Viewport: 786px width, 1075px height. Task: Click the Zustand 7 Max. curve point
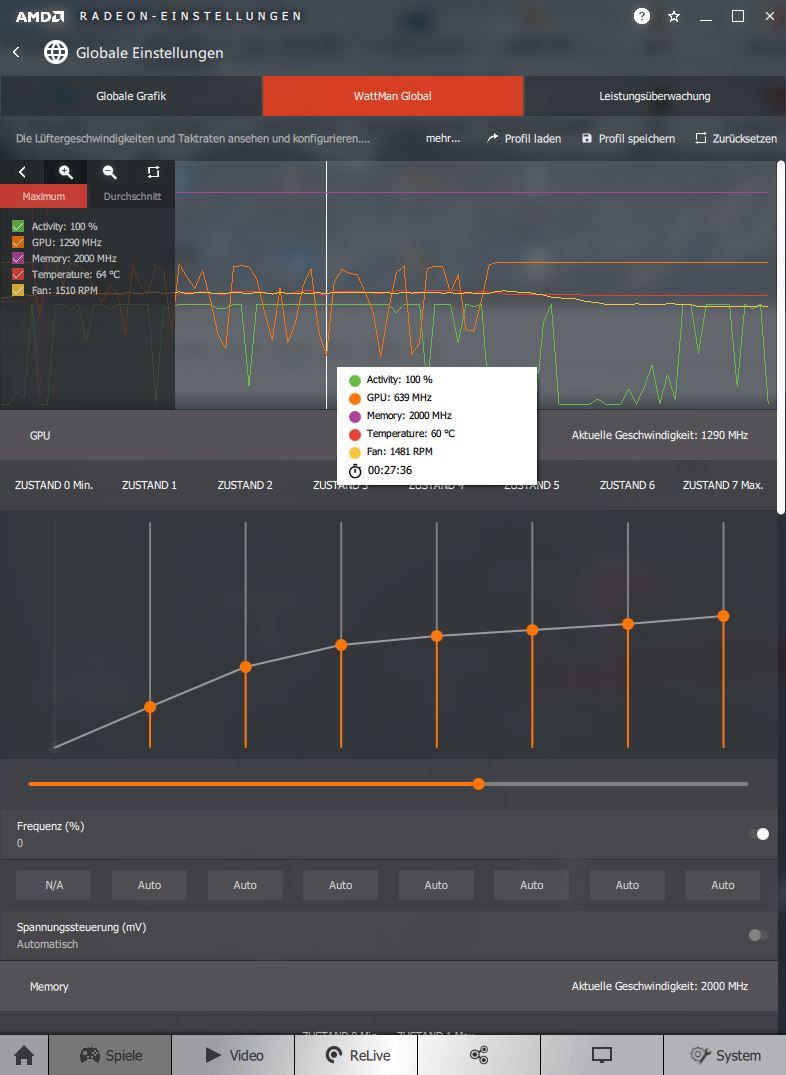[723, 616]
